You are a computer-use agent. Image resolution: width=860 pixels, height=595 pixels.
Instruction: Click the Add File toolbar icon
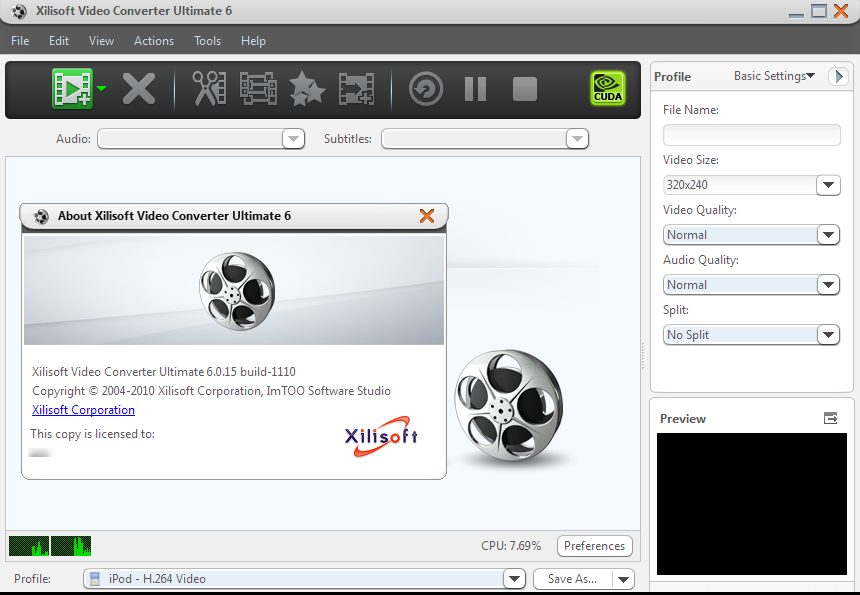72,88
